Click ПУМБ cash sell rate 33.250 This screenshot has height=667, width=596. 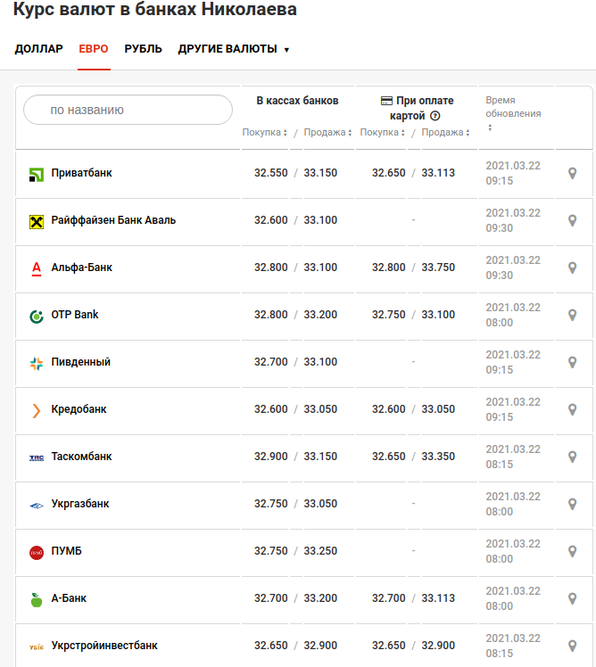pyautogui.click(x=320, y=551)
